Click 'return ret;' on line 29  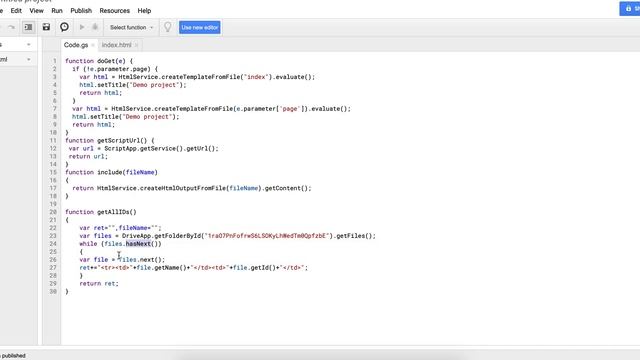(x=99, y=284)
